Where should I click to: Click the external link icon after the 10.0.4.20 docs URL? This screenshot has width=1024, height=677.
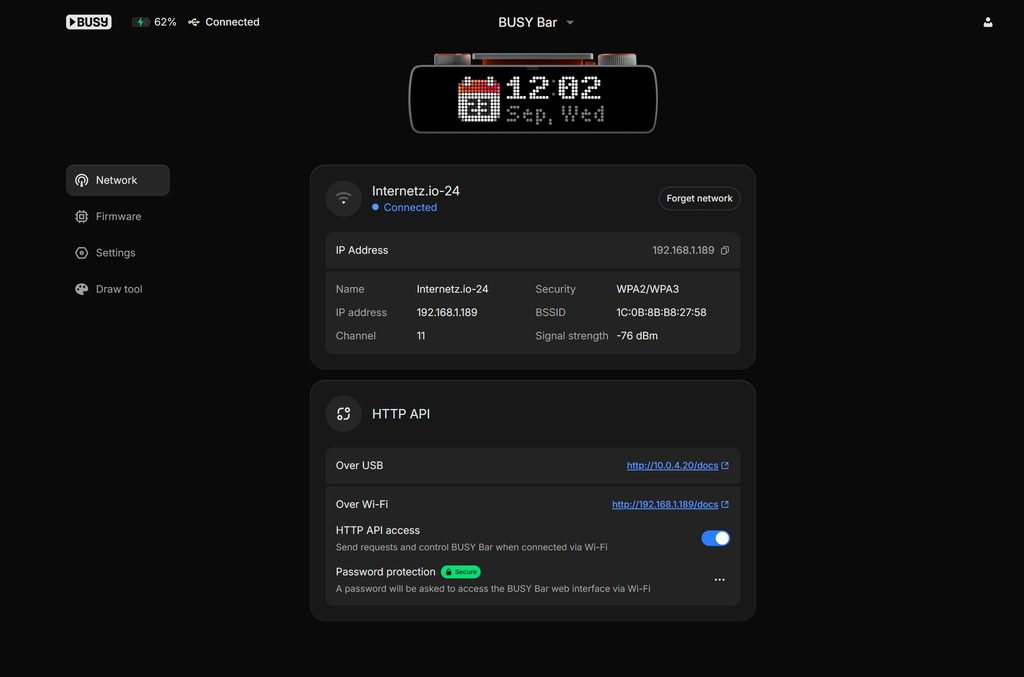(725, 465)
